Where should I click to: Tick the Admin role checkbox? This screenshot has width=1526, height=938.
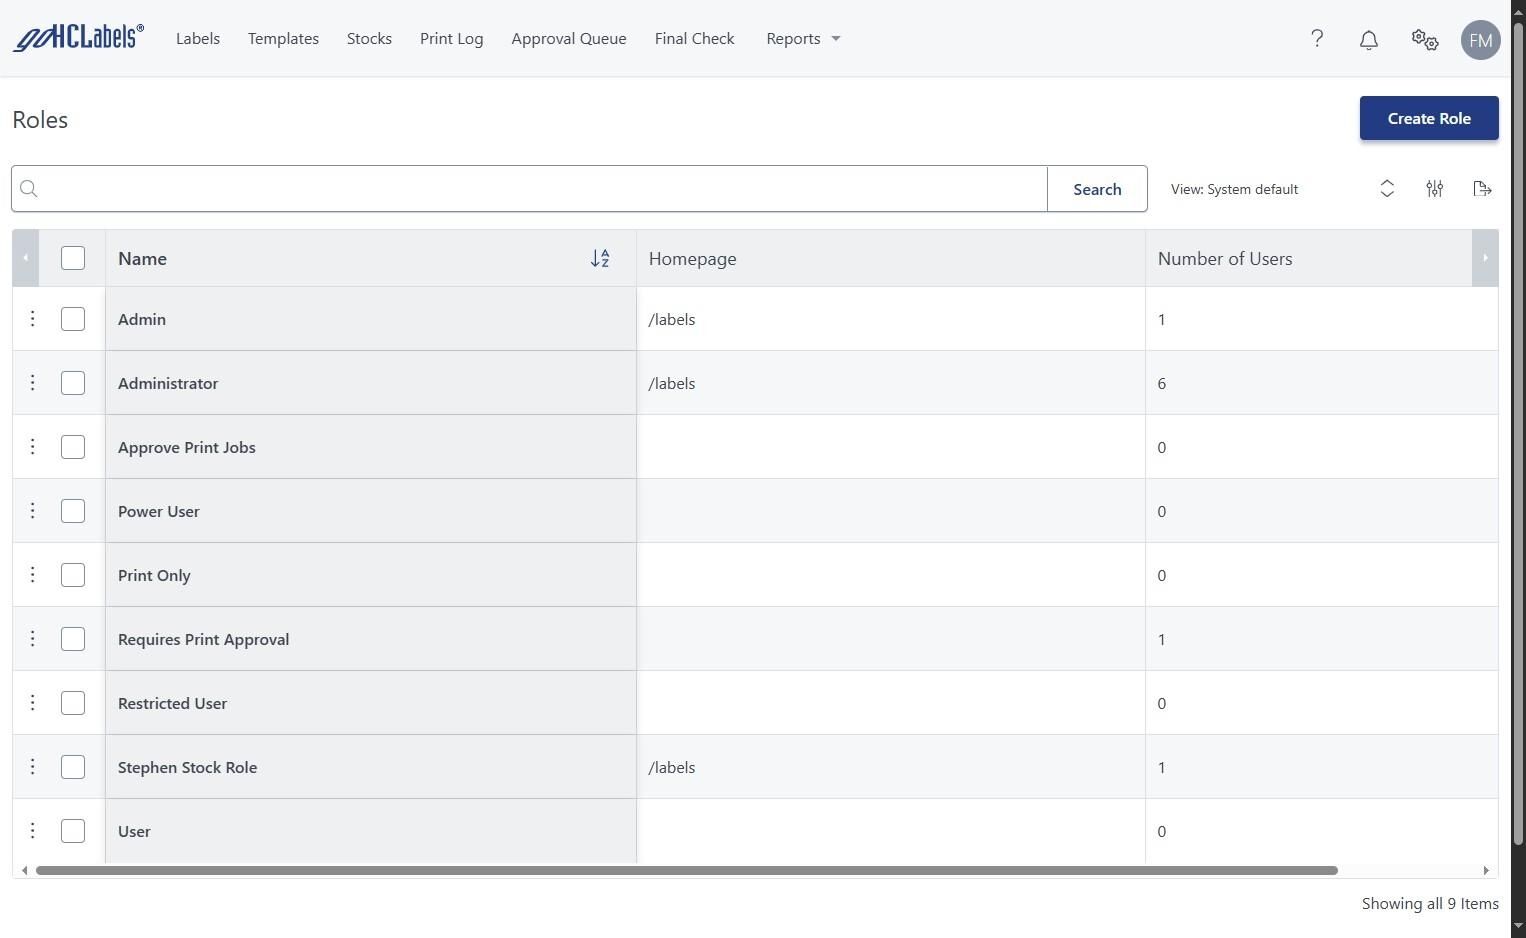click(x=73, y=319)
